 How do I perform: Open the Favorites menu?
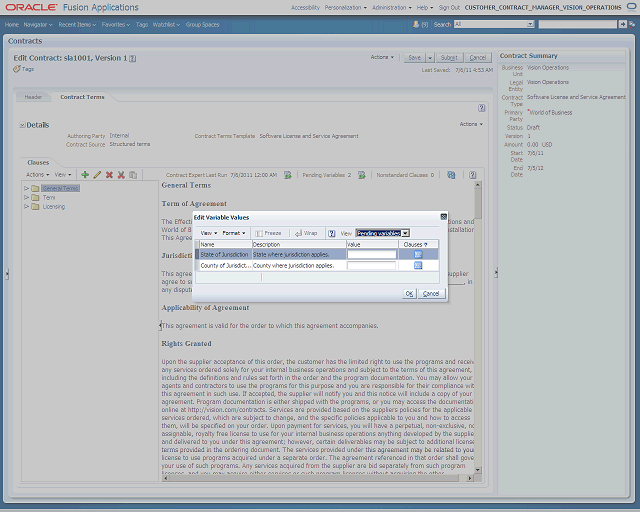(116, 24)
